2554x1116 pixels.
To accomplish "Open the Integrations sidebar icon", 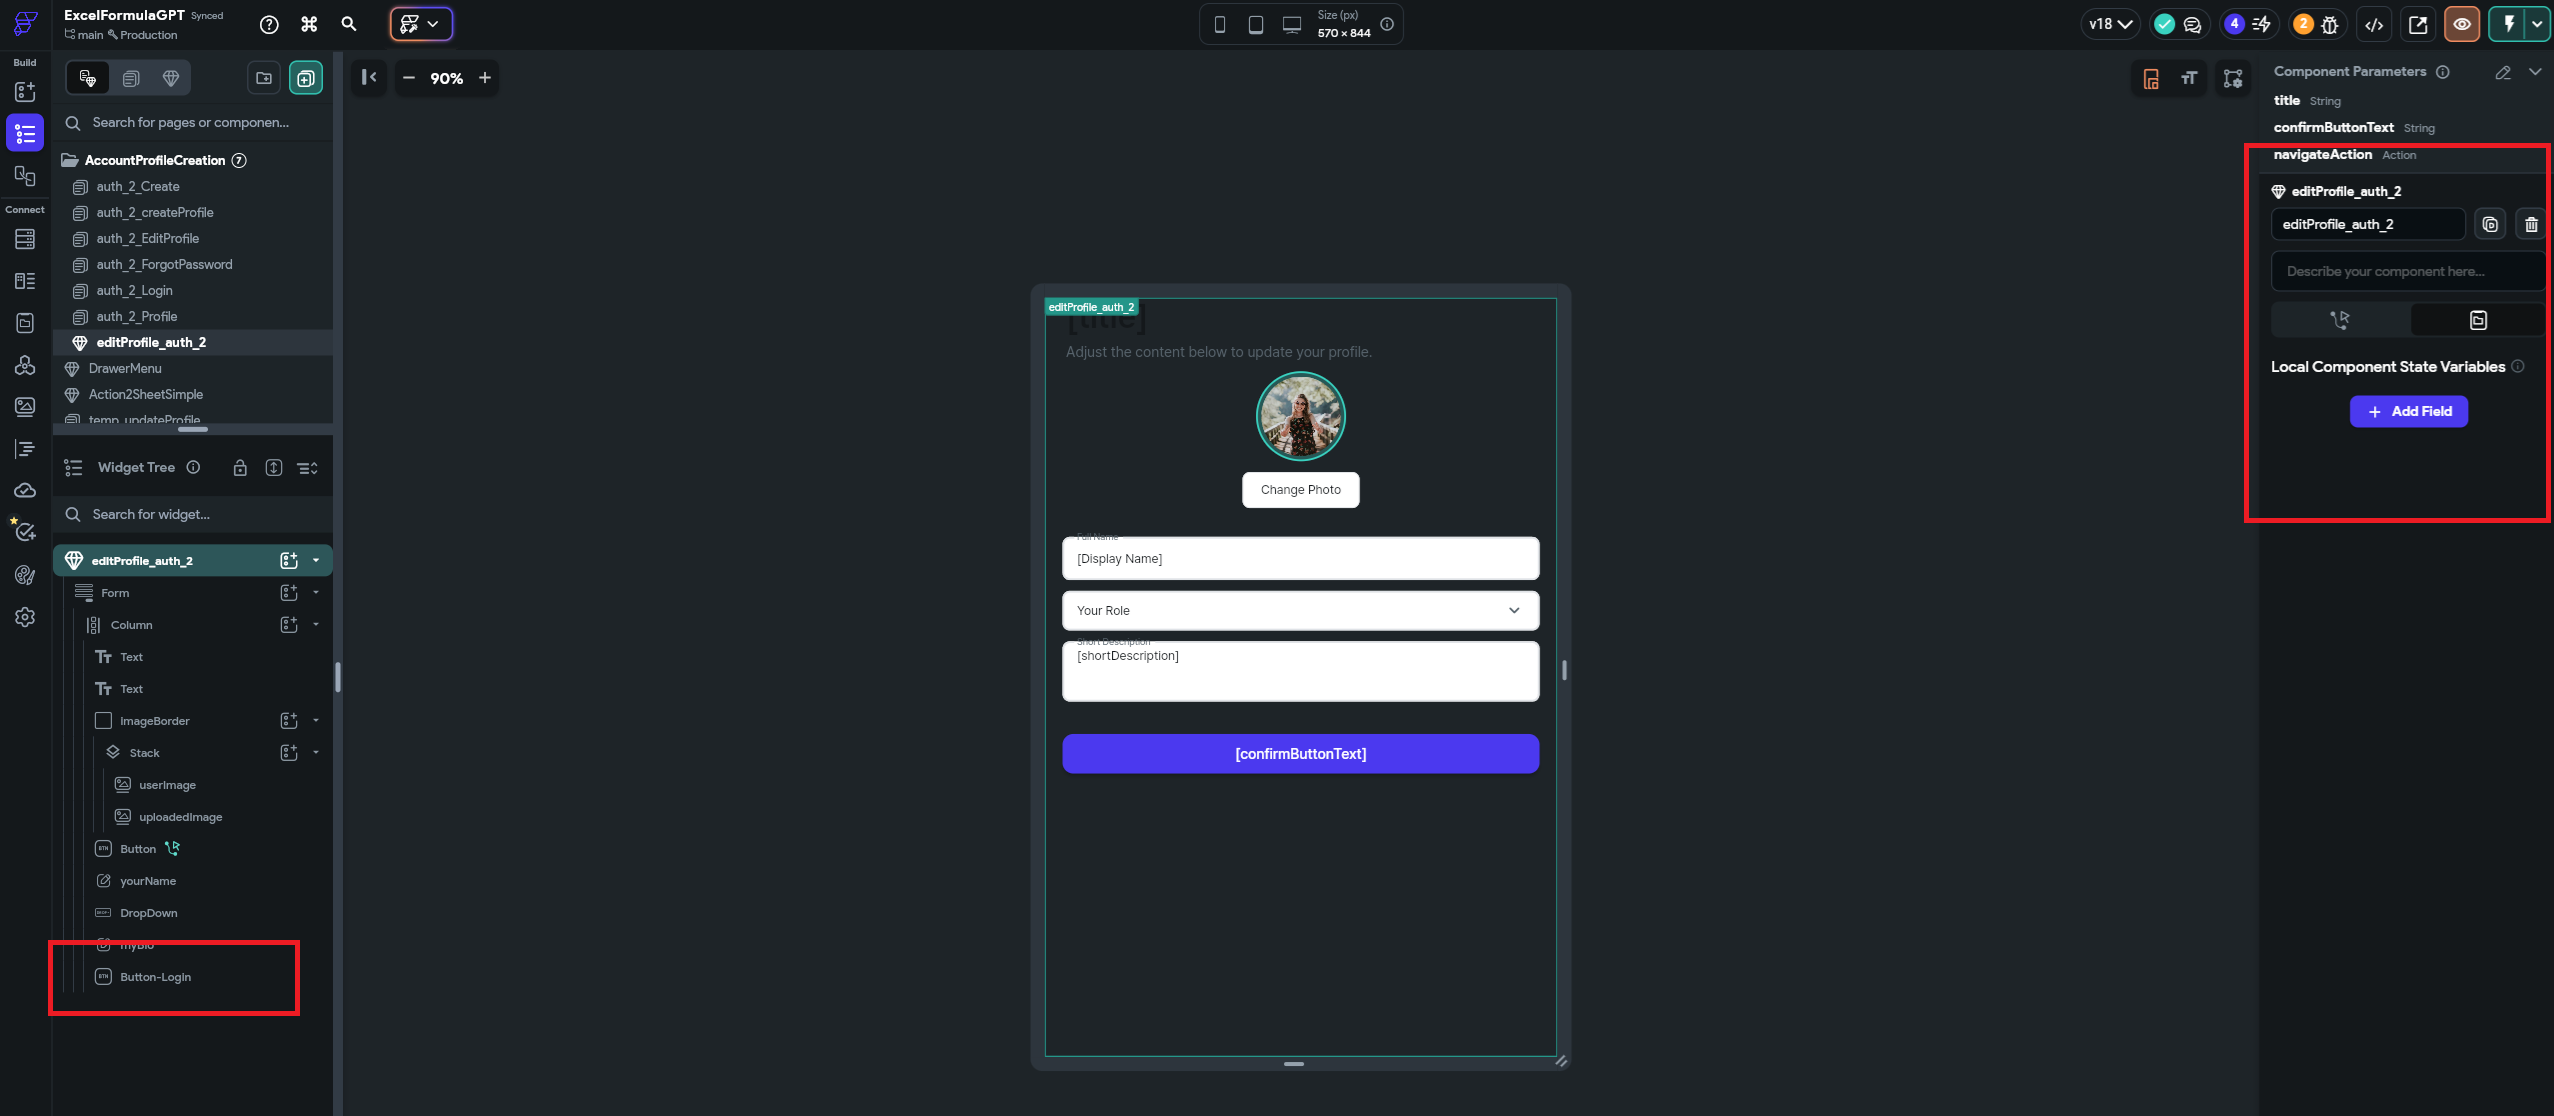I will tap(25, 365).
